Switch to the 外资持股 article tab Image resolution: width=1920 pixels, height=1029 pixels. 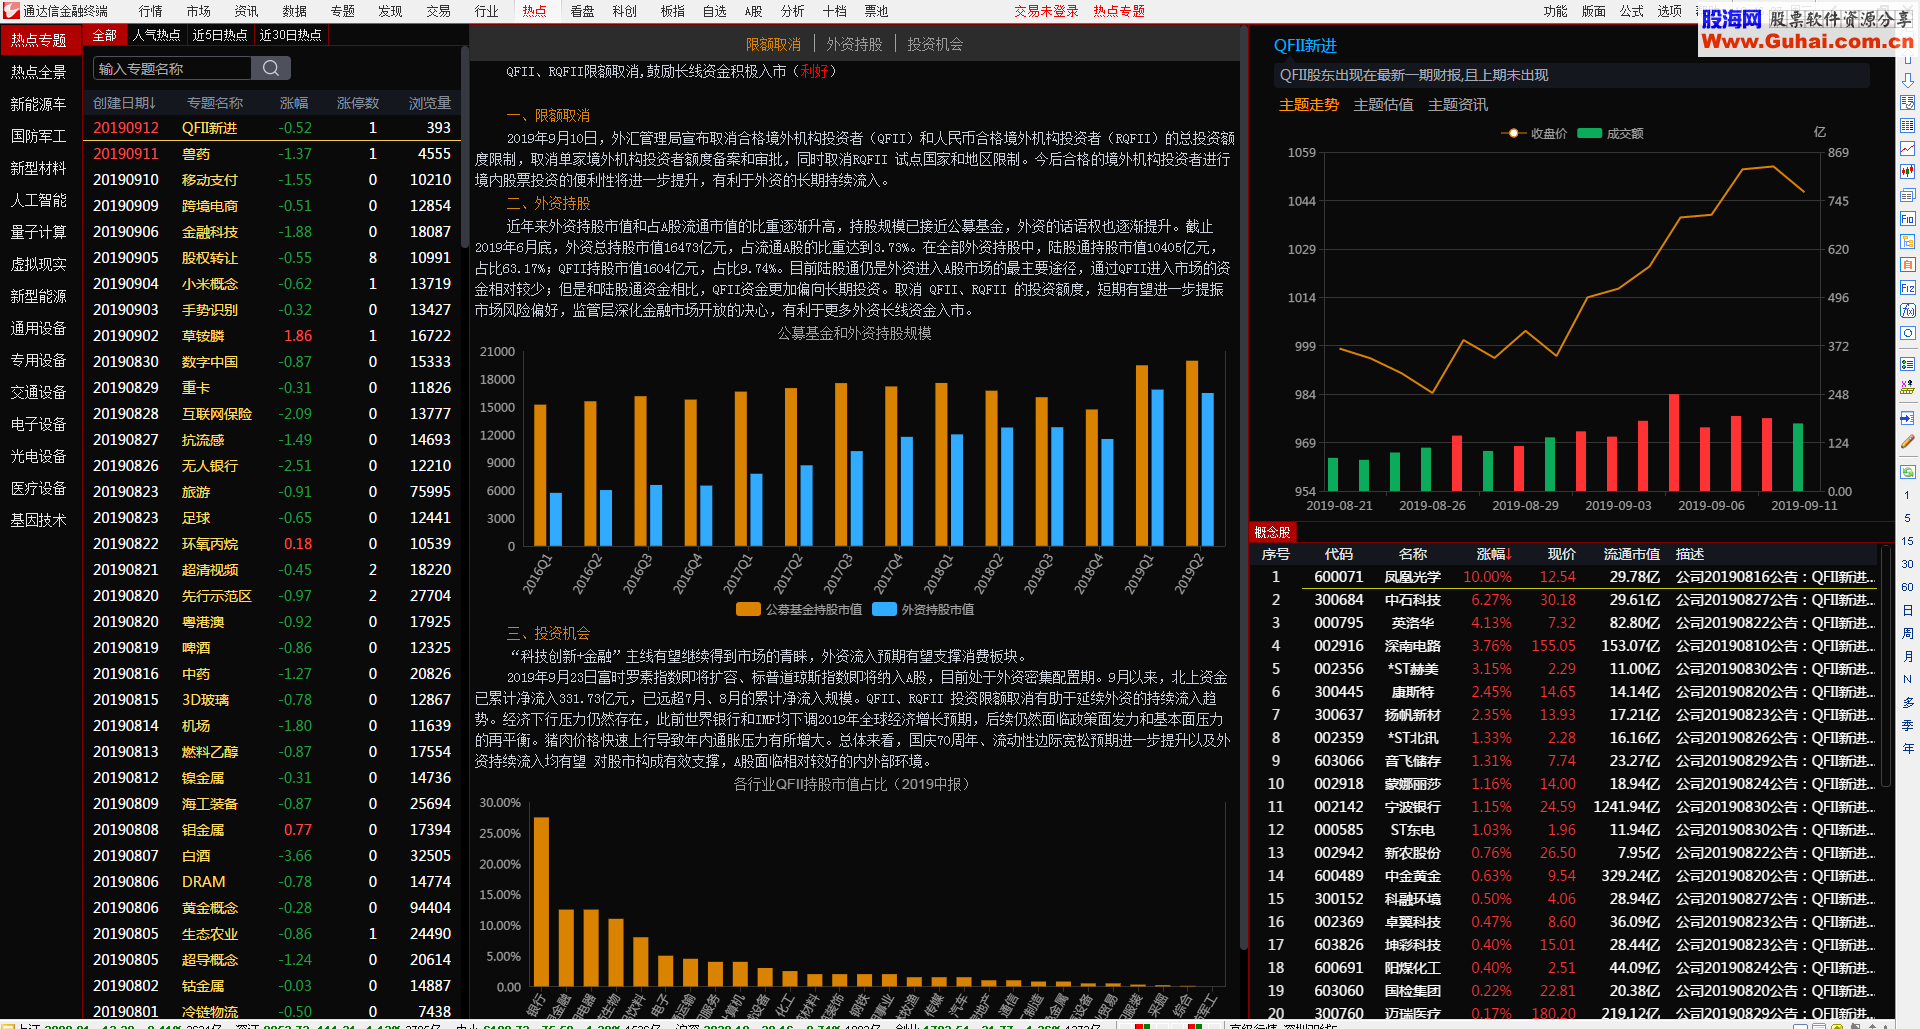854,44
